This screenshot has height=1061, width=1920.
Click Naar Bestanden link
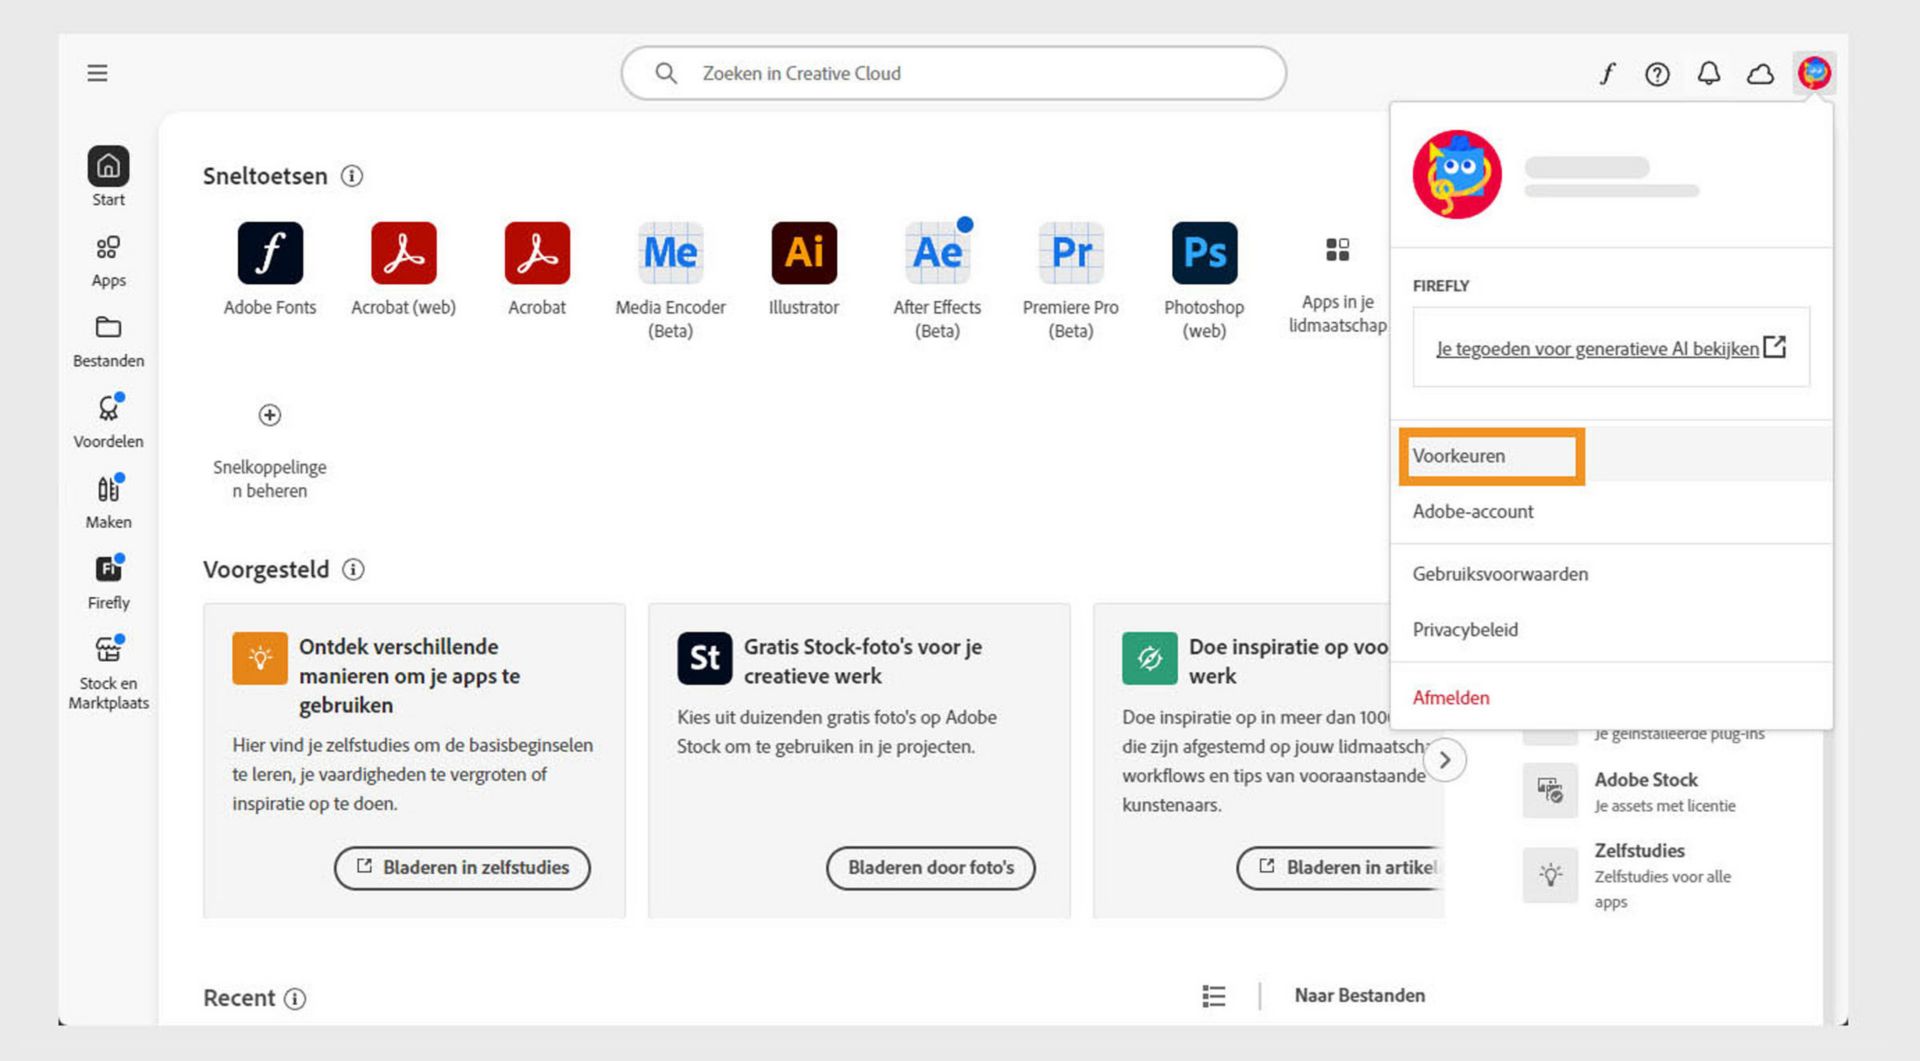tap(1359, 995)
